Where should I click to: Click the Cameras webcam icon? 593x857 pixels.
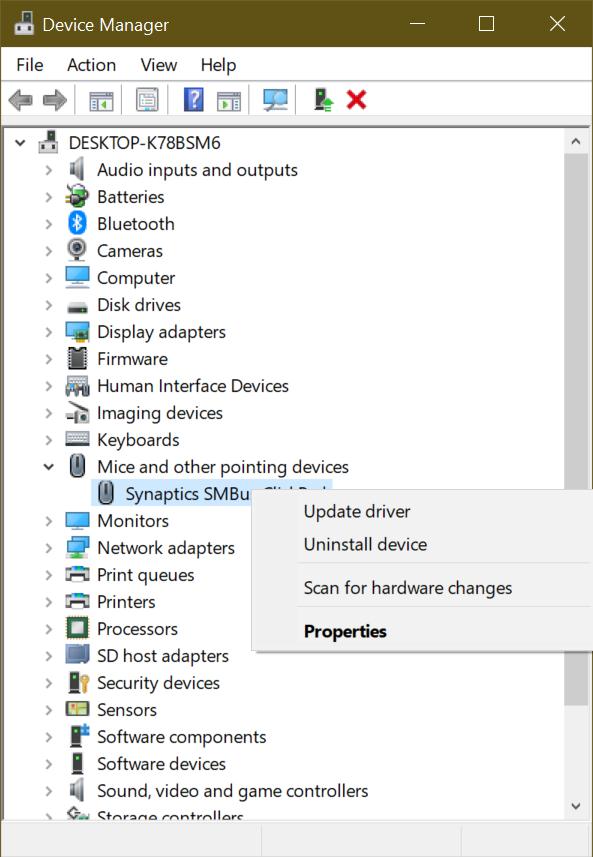click(x=77, y=250)
